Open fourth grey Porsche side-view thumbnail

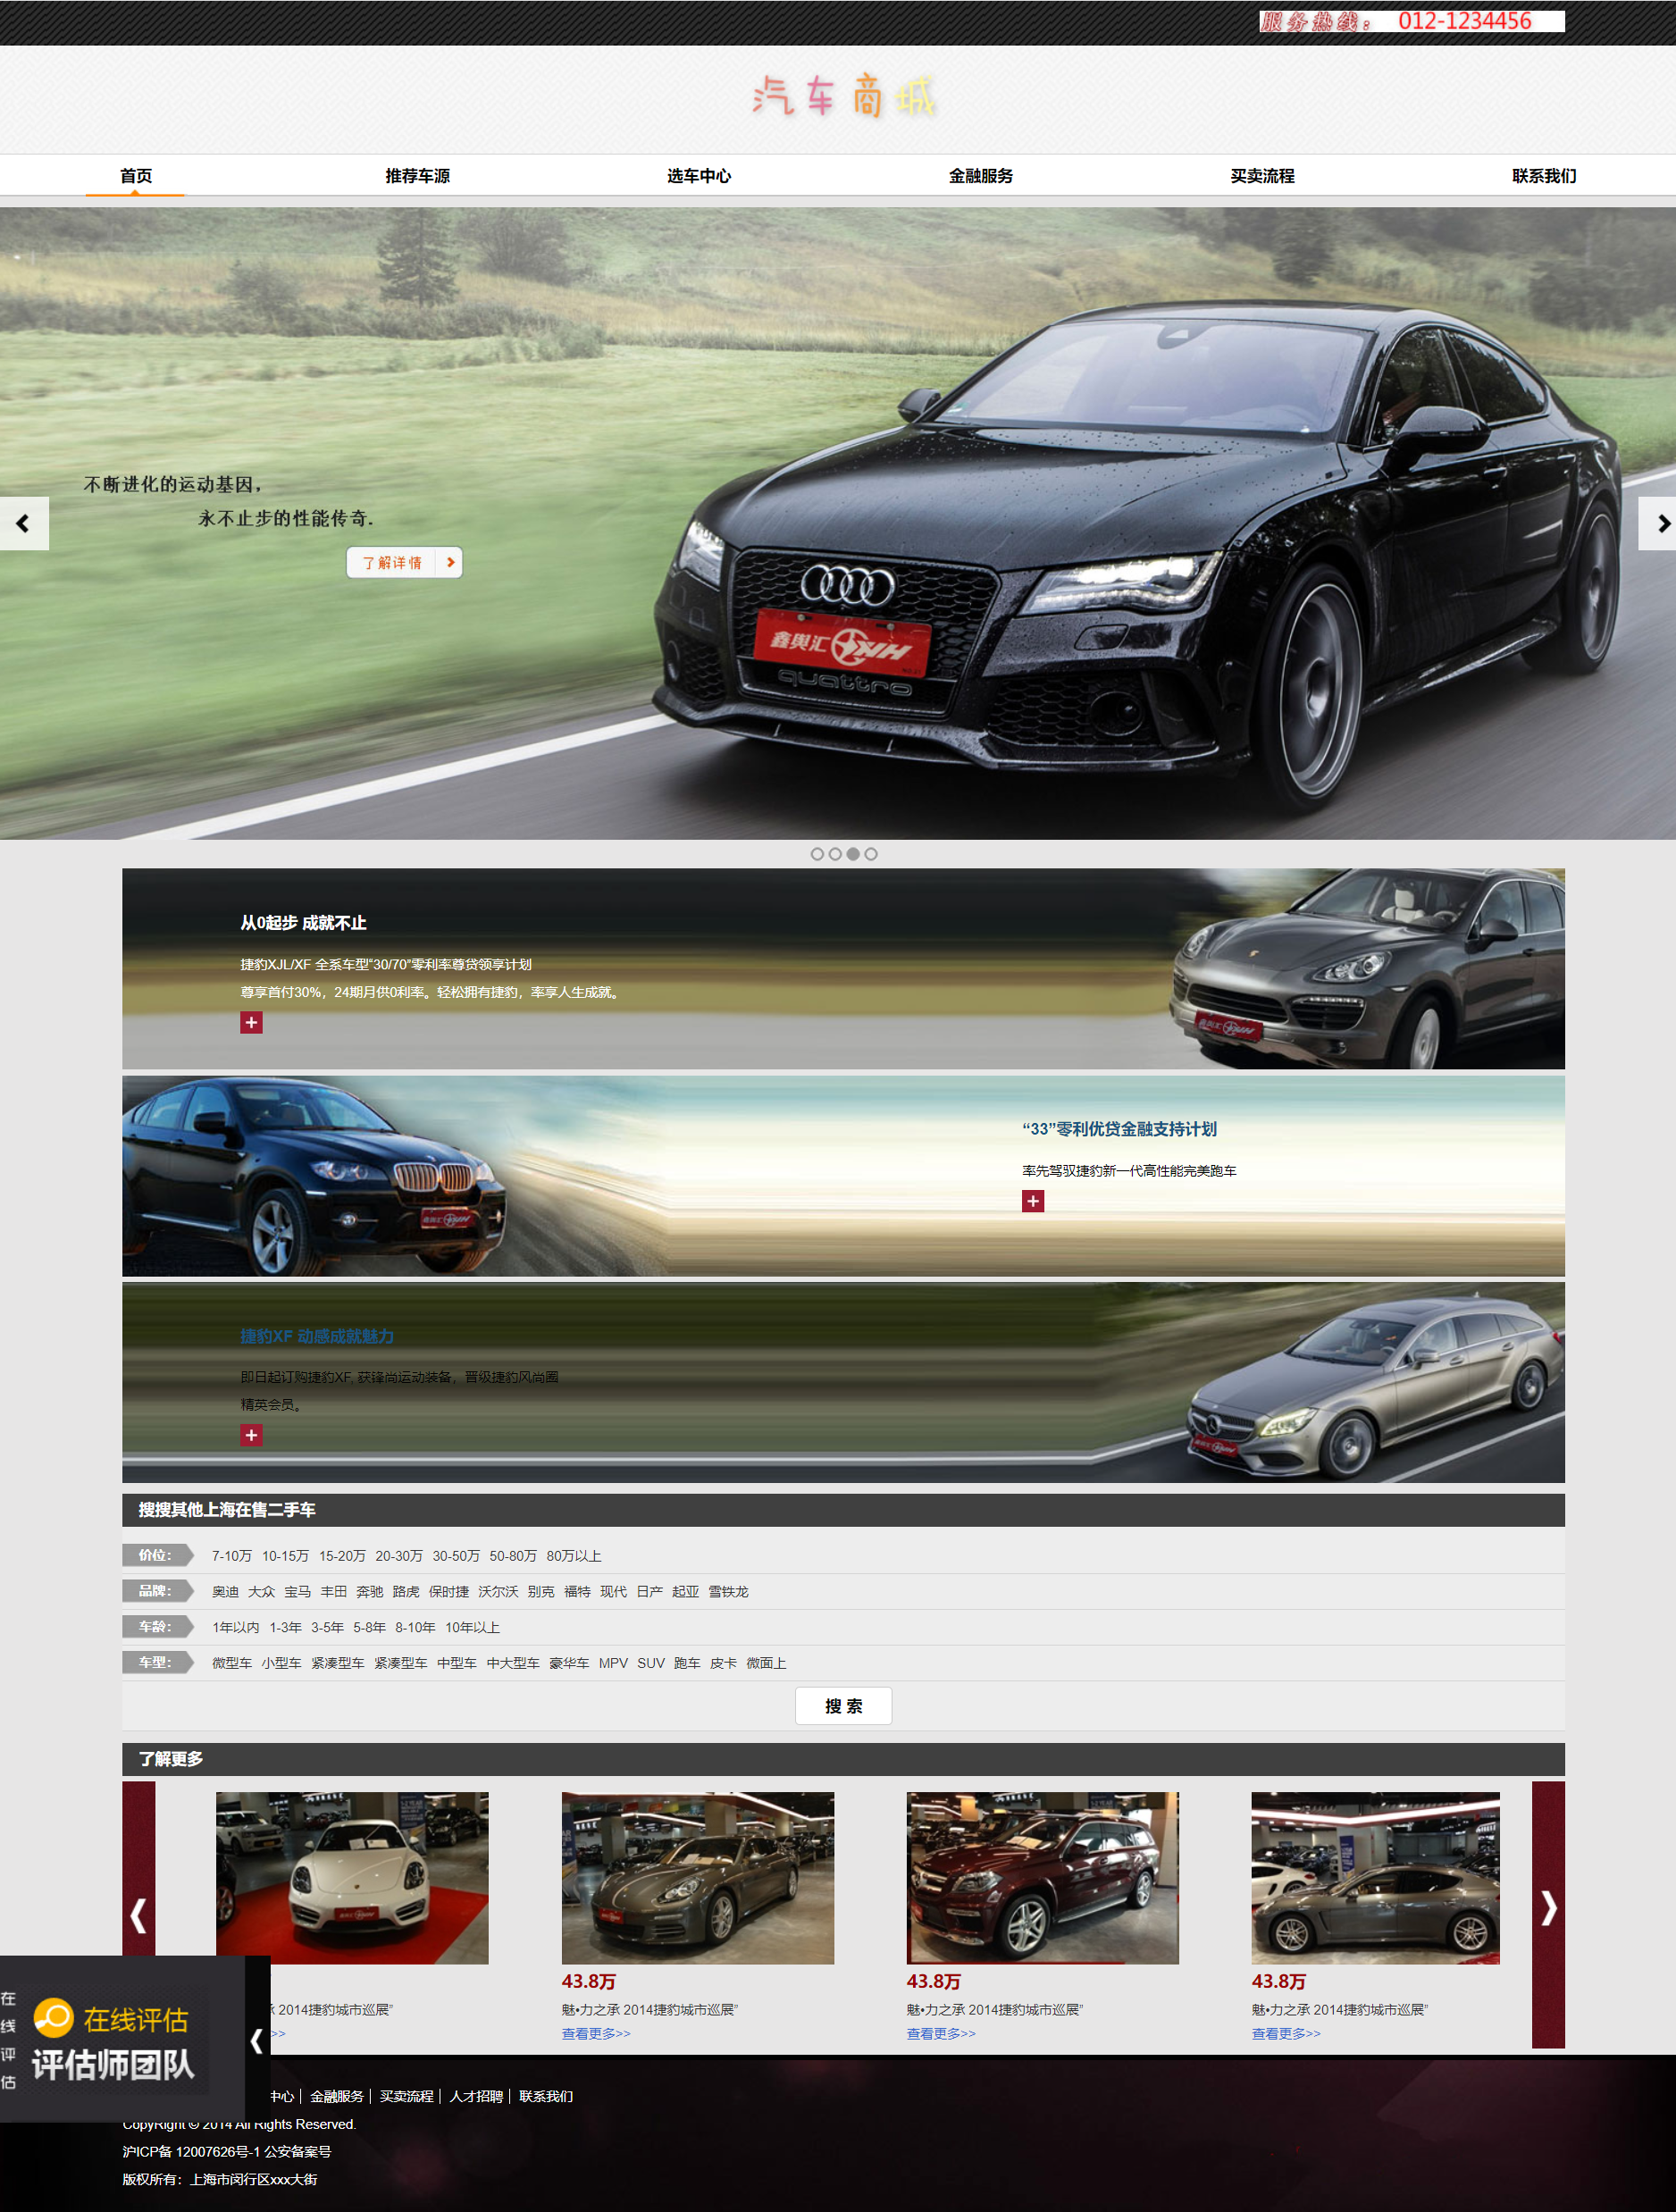1375,1878
